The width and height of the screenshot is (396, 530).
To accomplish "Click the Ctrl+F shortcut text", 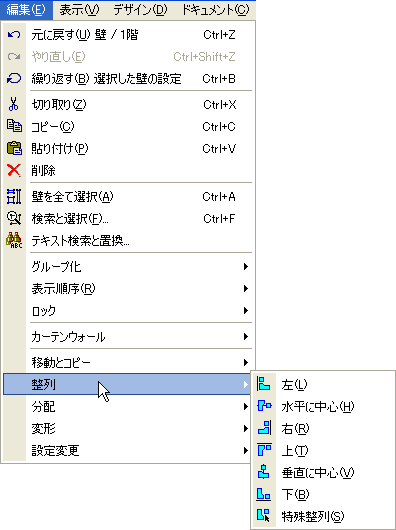I will tap(219, 218).
